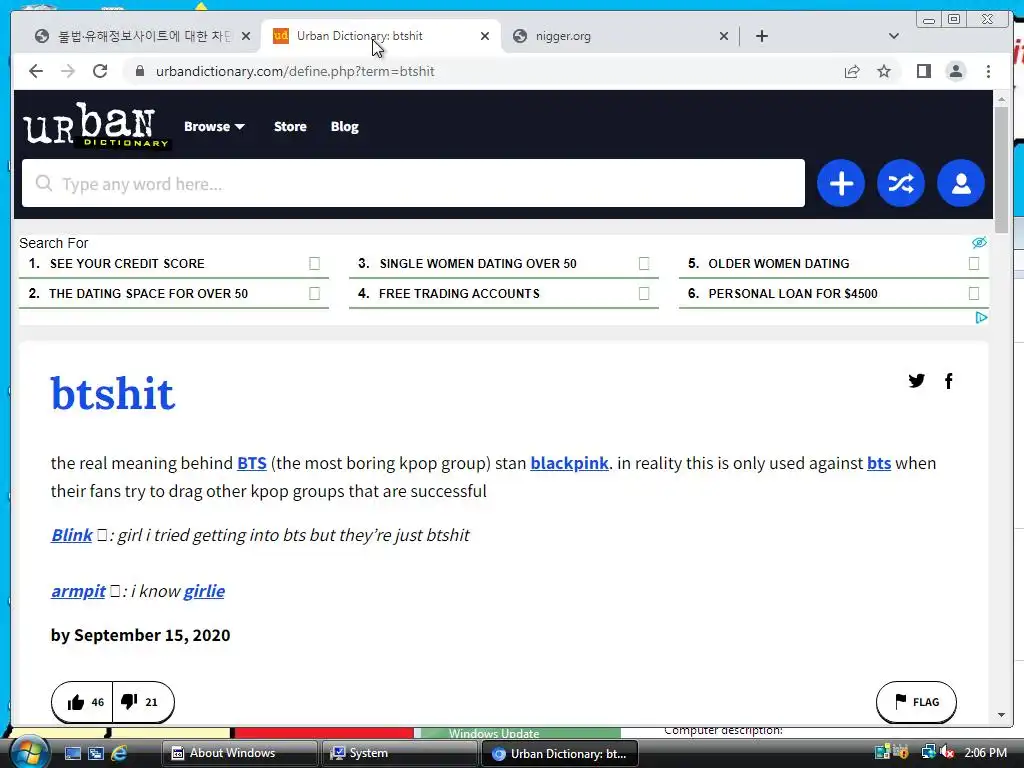This screenshot has width=1024, height=768.
Task: Click the scrollbar down arrow
Action: [x=1001, y=715]
